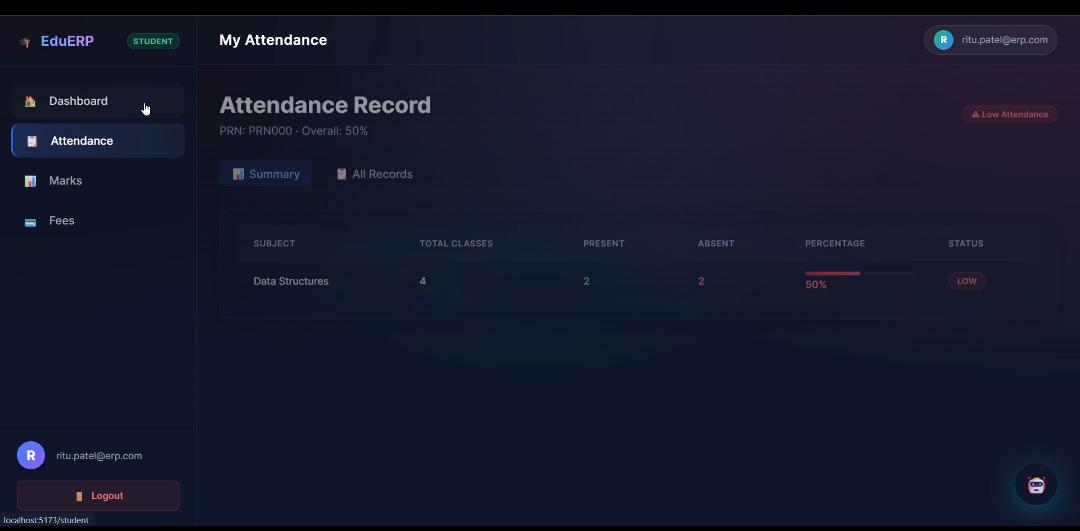This screenshot has height=531, width=1080.
Task: Click the My Attendance page title
Action: click(x=273, y=40)
